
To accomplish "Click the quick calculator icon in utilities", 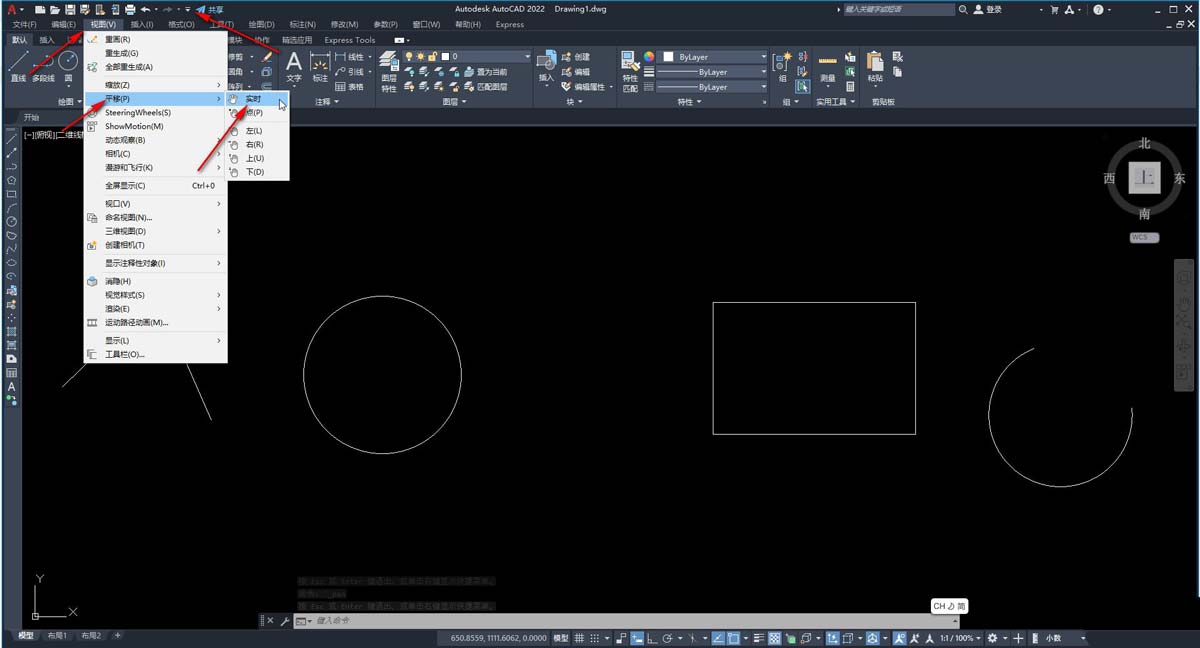I will pos(850,87).
